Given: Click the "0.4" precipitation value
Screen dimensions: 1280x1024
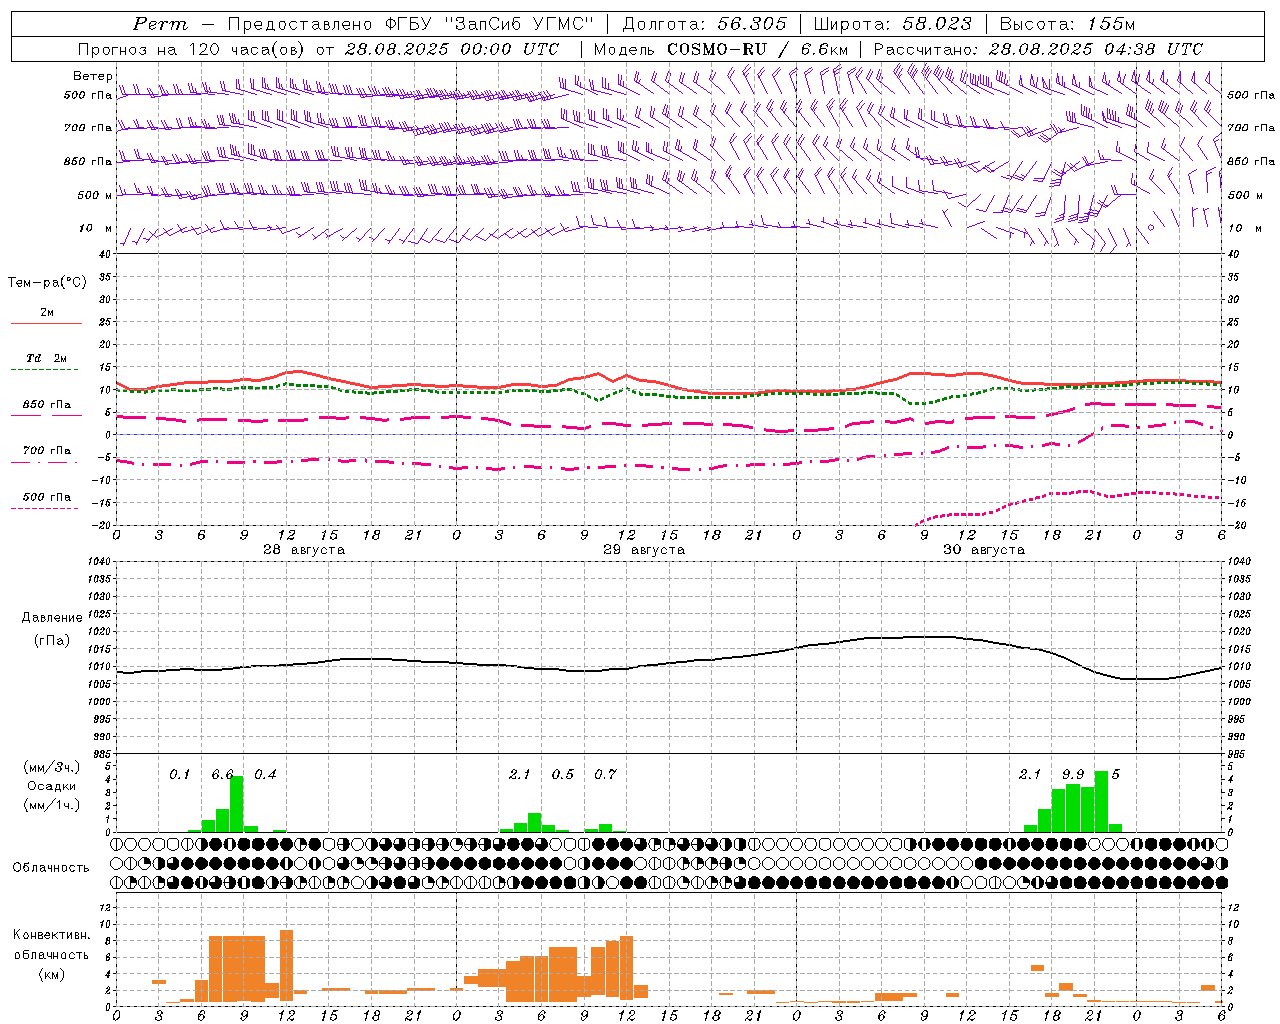Looking at the screenshot, I should pos(265,775).
